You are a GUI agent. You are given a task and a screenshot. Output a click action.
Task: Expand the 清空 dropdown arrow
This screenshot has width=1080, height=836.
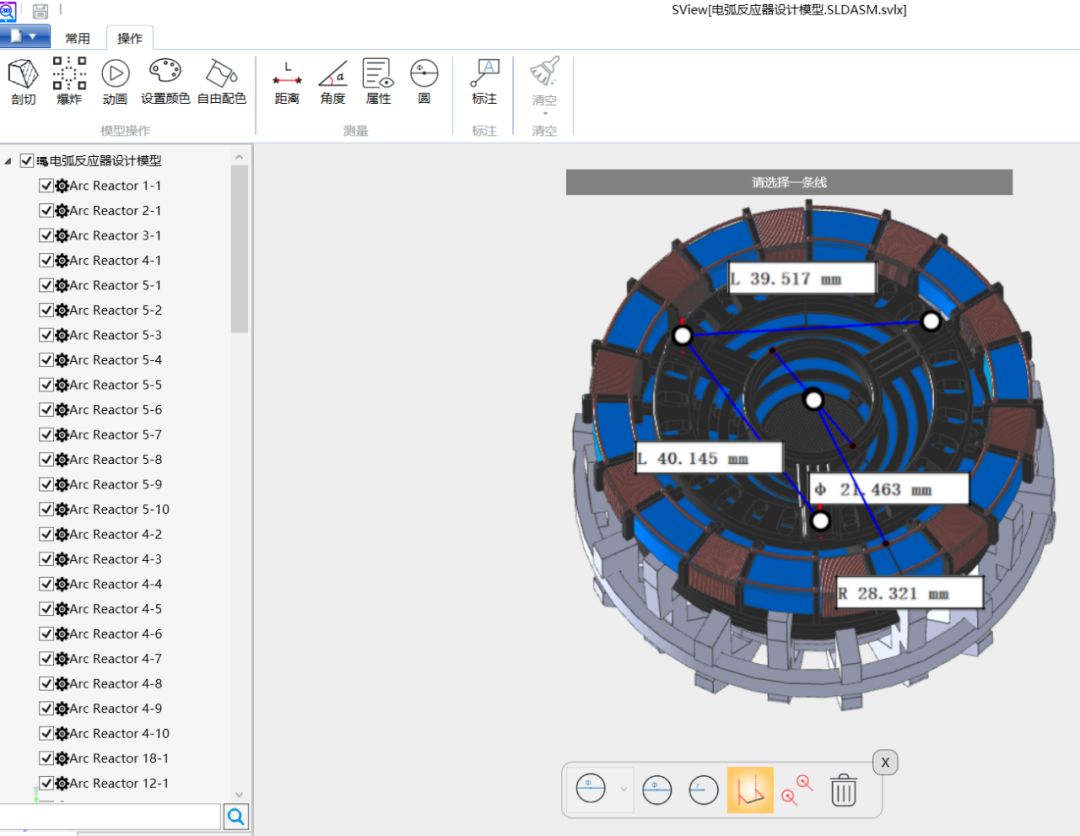click(545, 114)
